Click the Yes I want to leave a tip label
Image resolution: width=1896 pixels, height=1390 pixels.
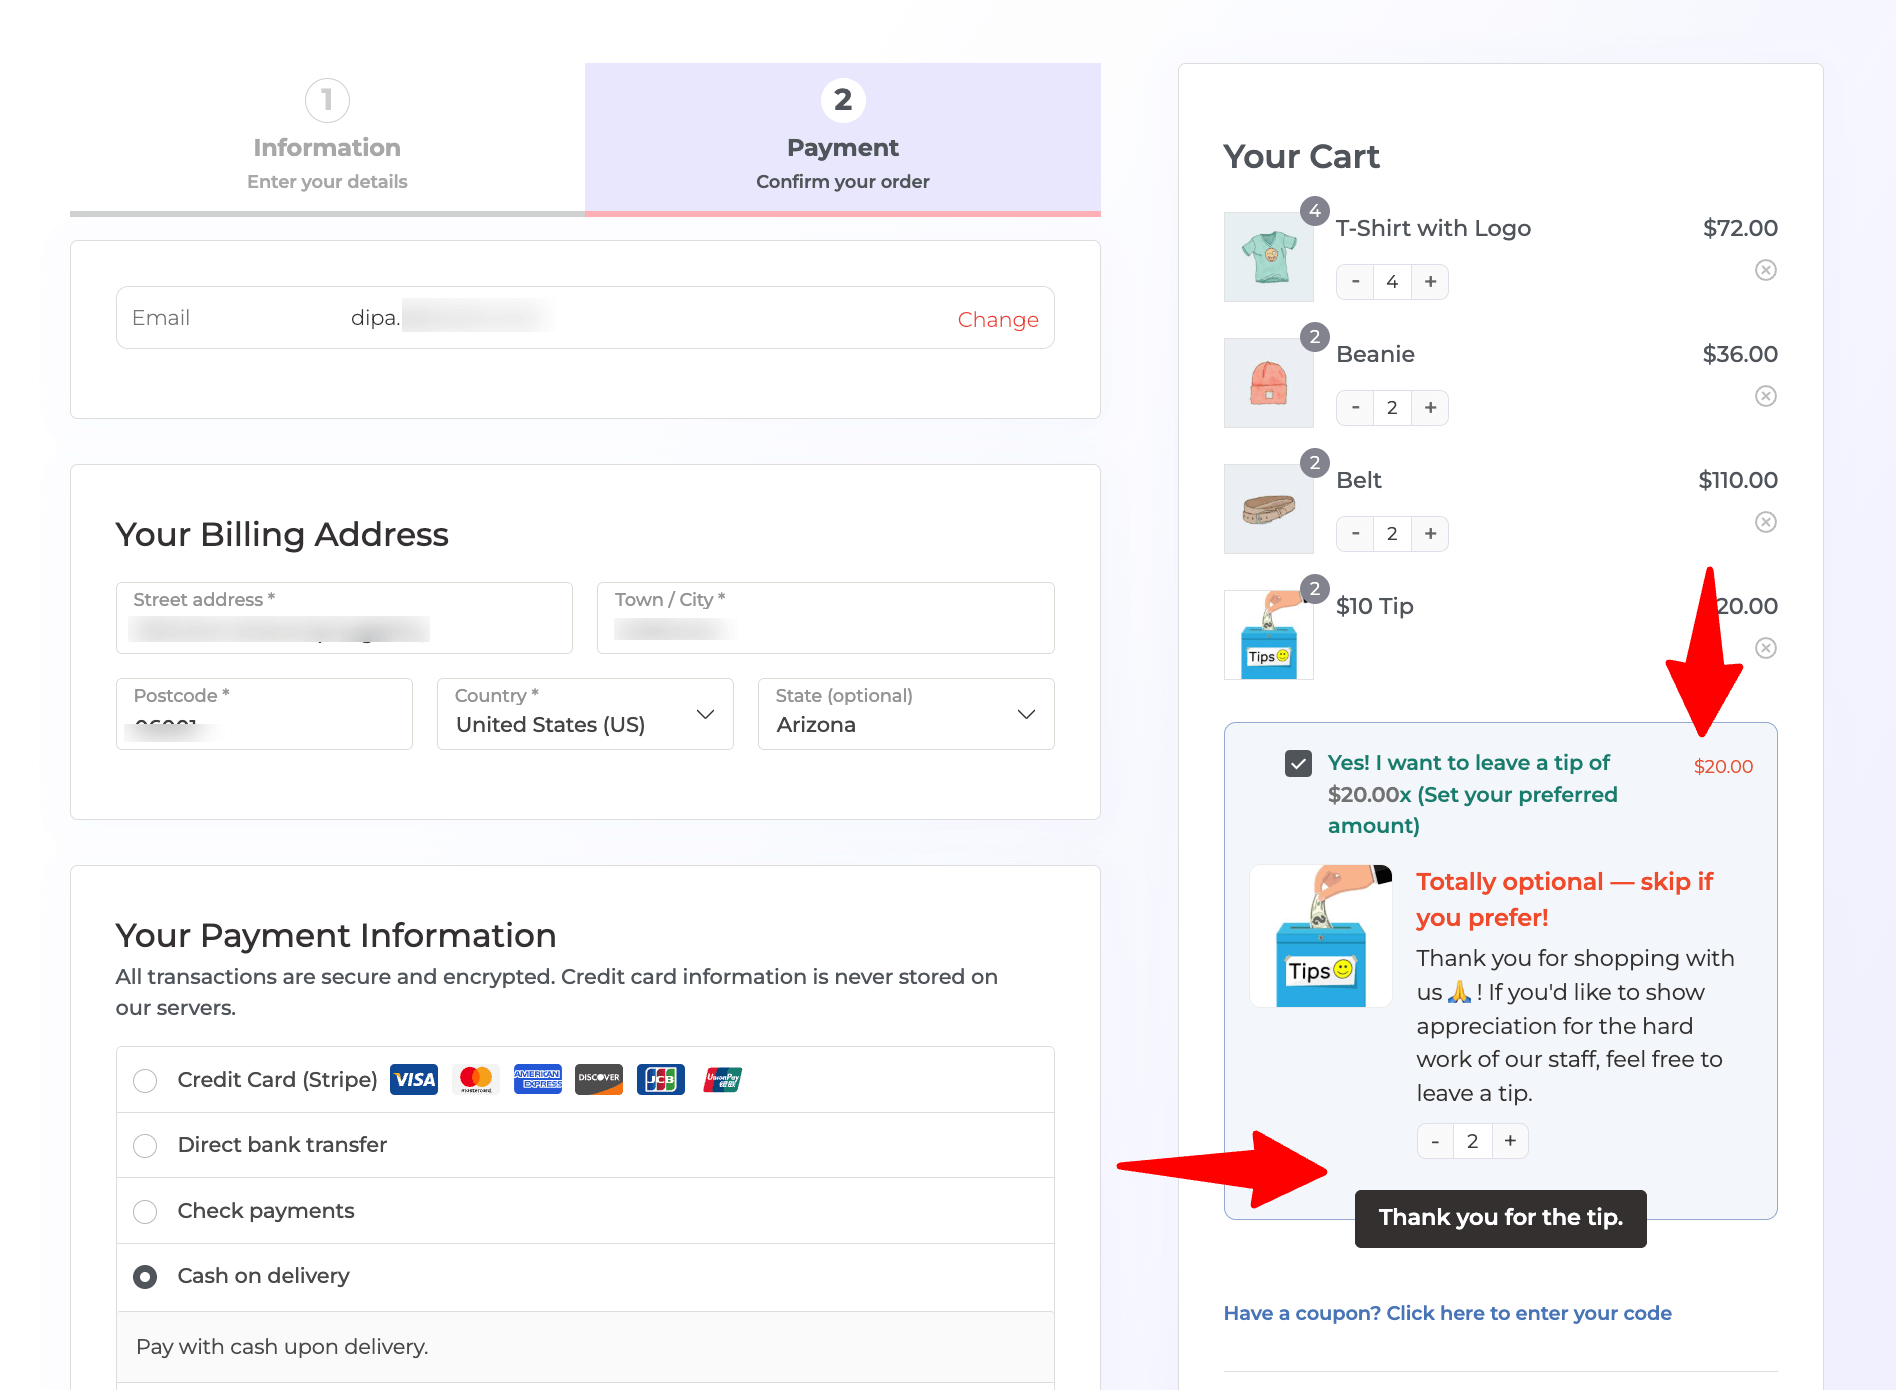point(1472,794)
